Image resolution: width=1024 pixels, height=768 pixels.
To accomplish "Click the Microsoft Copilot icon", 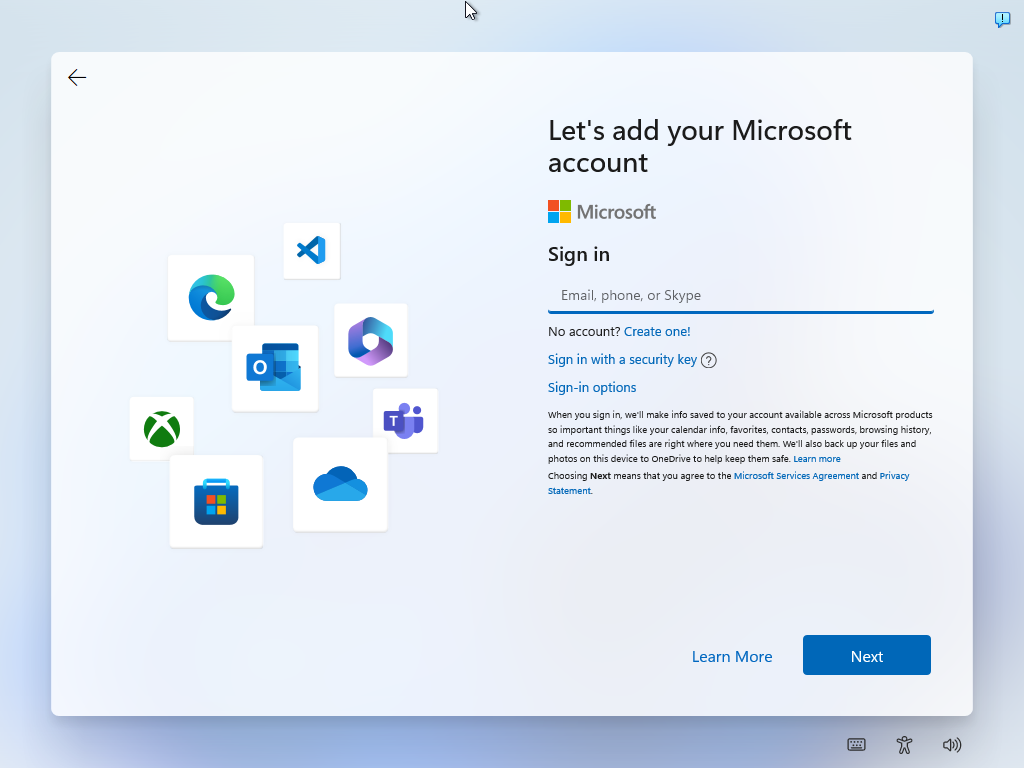I will click(x=370, y=340).
